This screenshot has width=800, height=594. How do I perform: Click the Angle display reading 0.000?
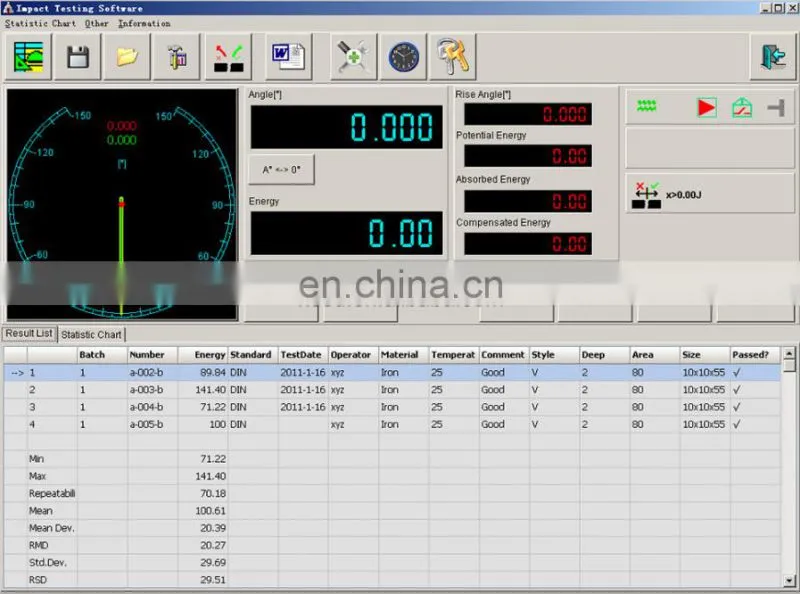[x=346, y=127]
